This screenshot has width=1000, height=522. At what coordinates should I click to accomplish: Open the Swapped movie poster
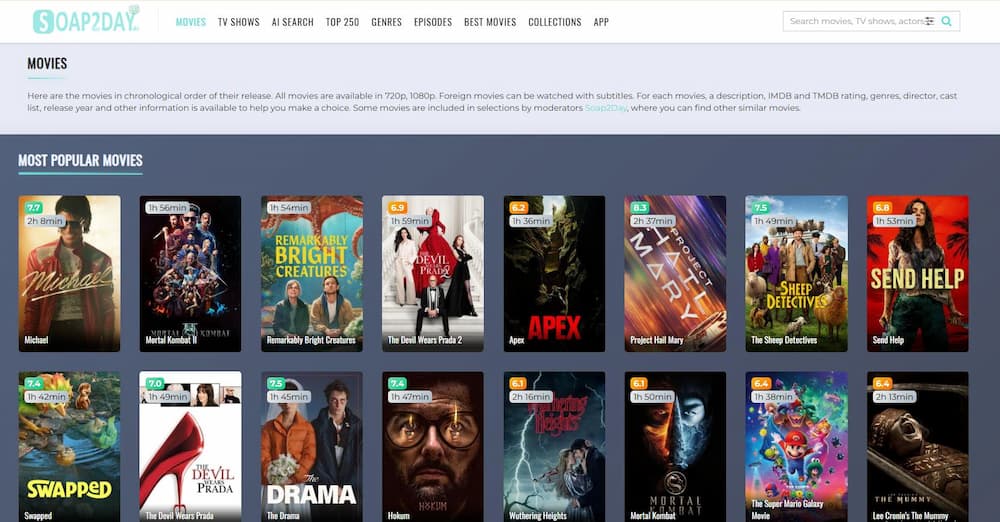pyautogui.click(x=70, y=447)
